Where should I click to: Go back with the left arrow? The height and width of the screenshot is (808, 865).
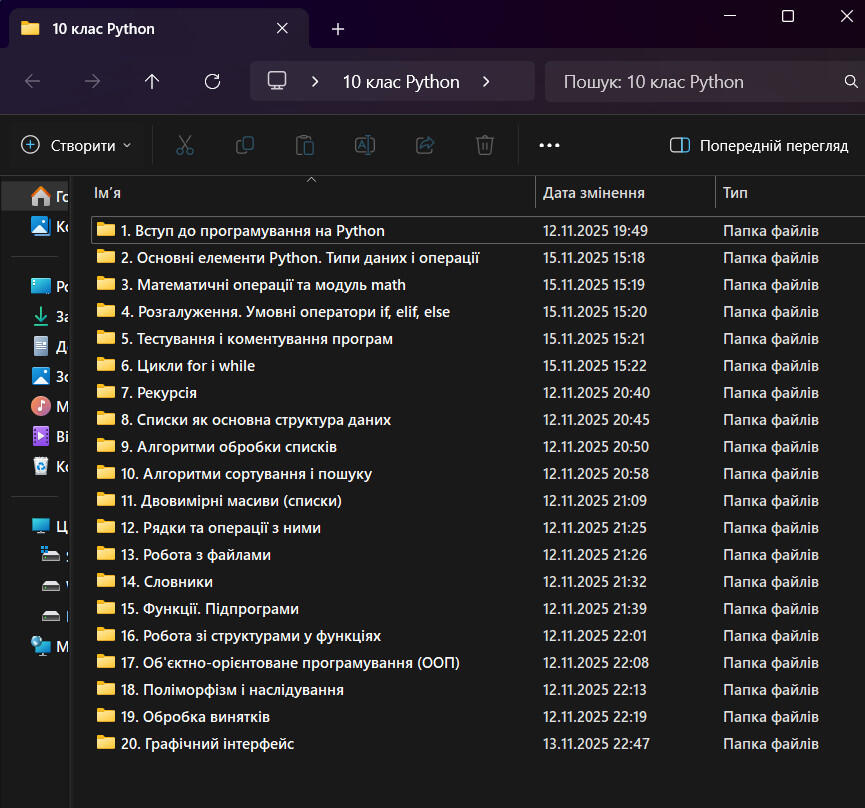(33, 82)
